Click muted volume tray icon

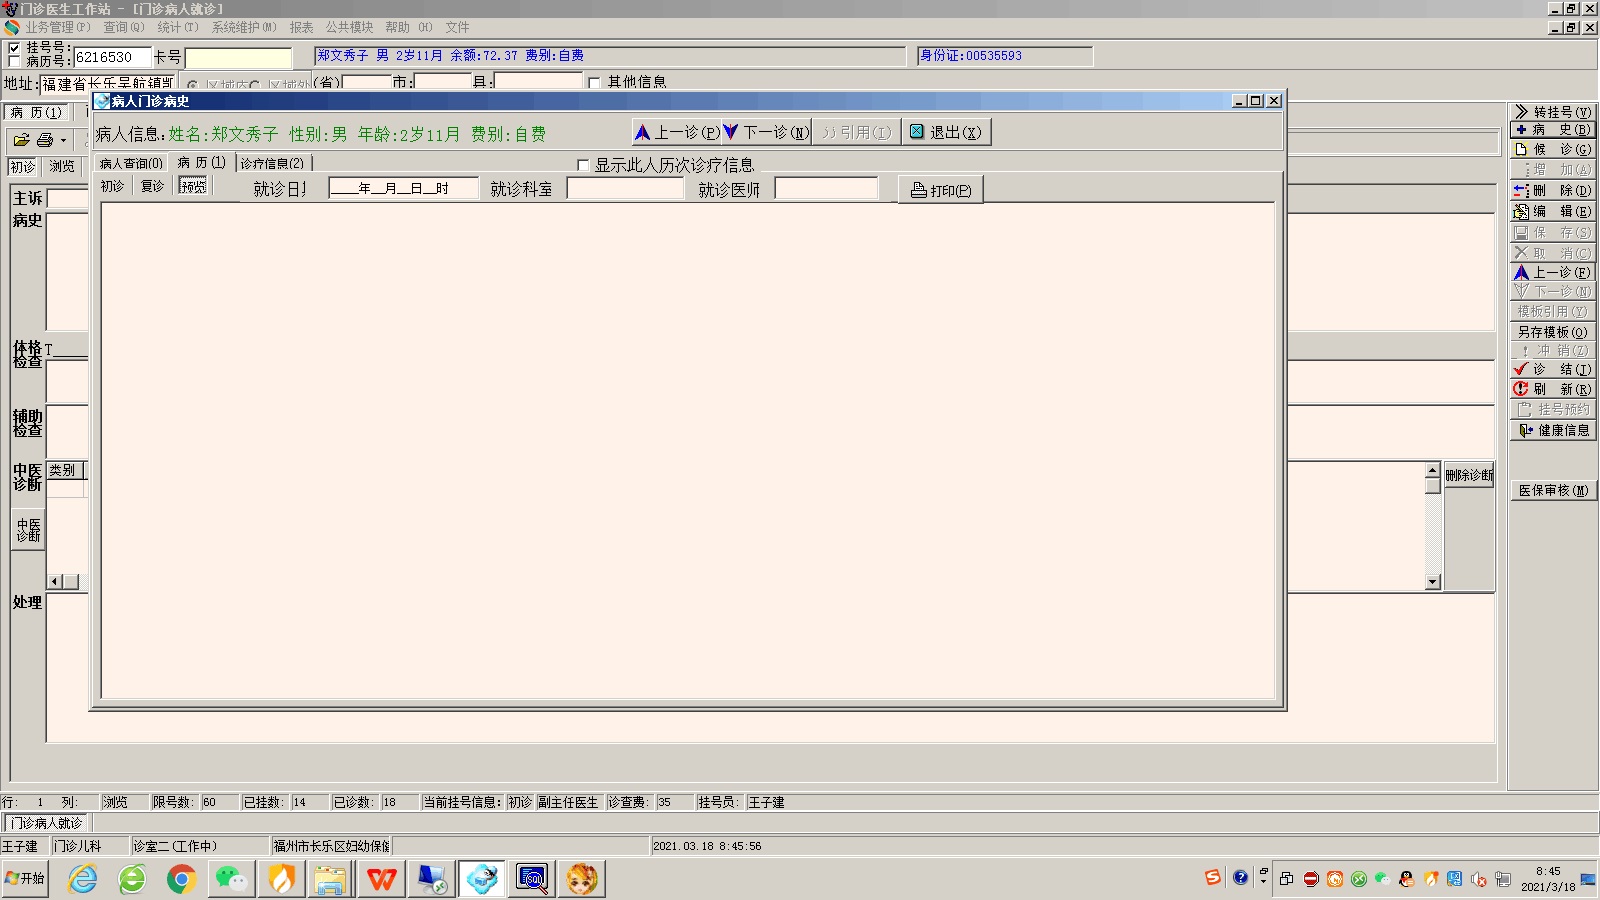[x=1479, y=879]
